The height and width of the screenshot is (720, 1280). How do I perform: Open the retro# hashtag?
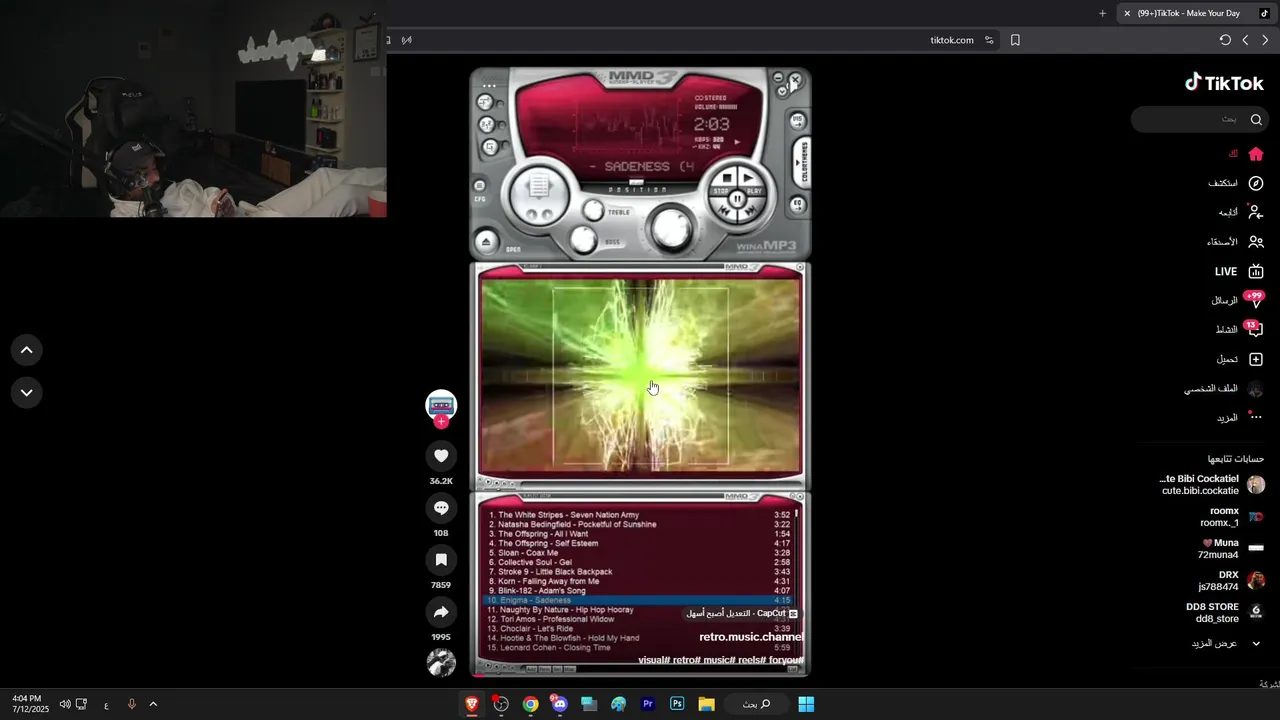click(x=688, y=660)
